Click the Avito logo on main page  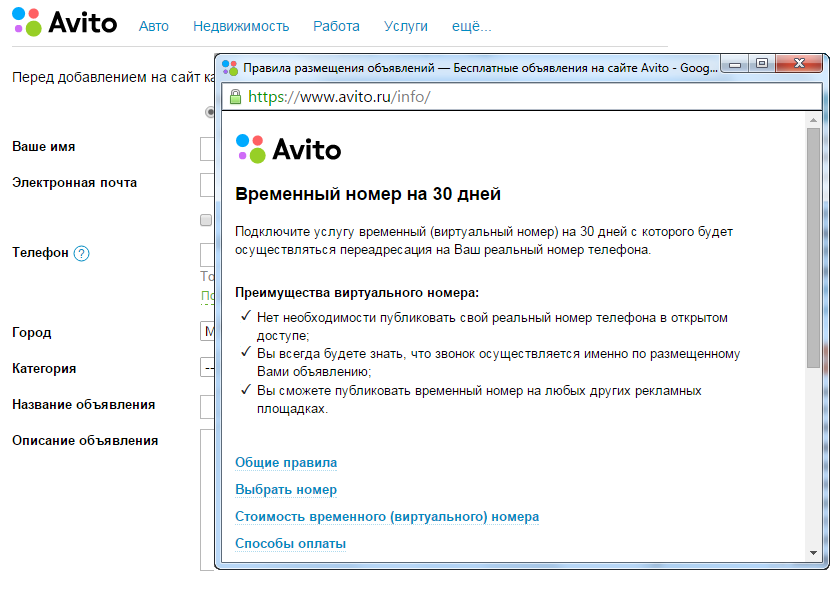pyautogui.click(x=64, y=22)
